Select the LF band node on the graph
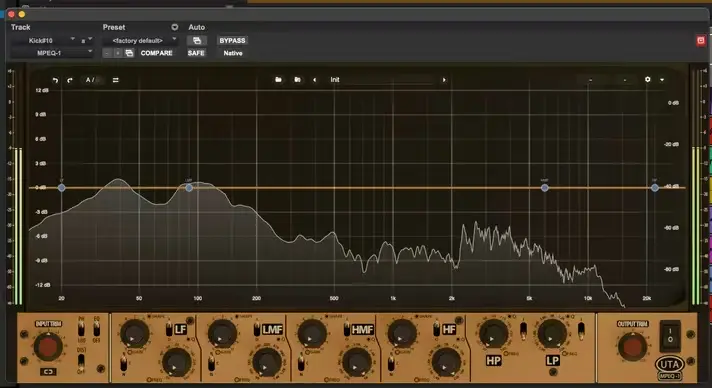Image resolution: width=712 pixels, height=388 pixels. click(62, 188)
